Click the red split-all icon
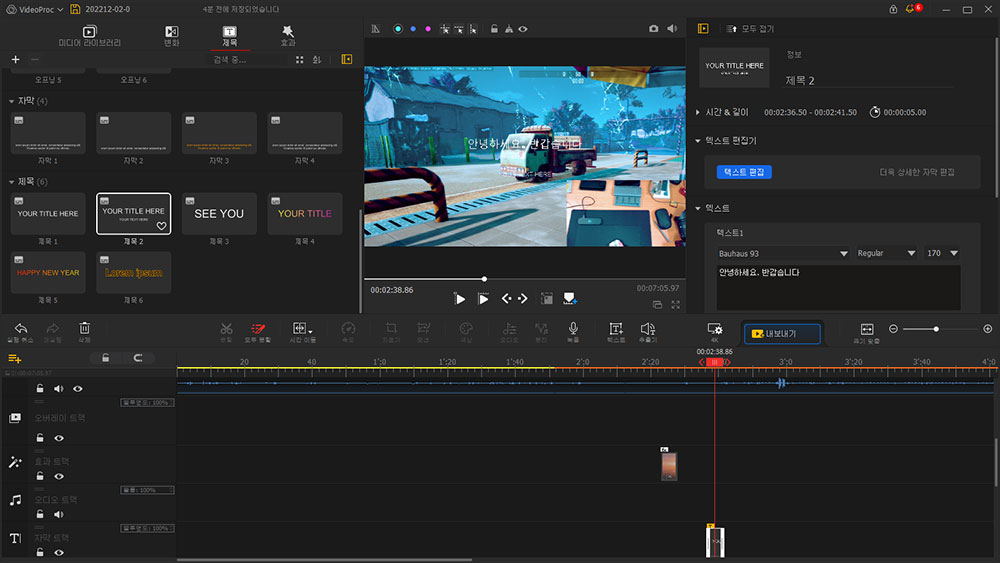This screenshot has width=1000, height=563. pyautogui.click(x=258, y=328)
